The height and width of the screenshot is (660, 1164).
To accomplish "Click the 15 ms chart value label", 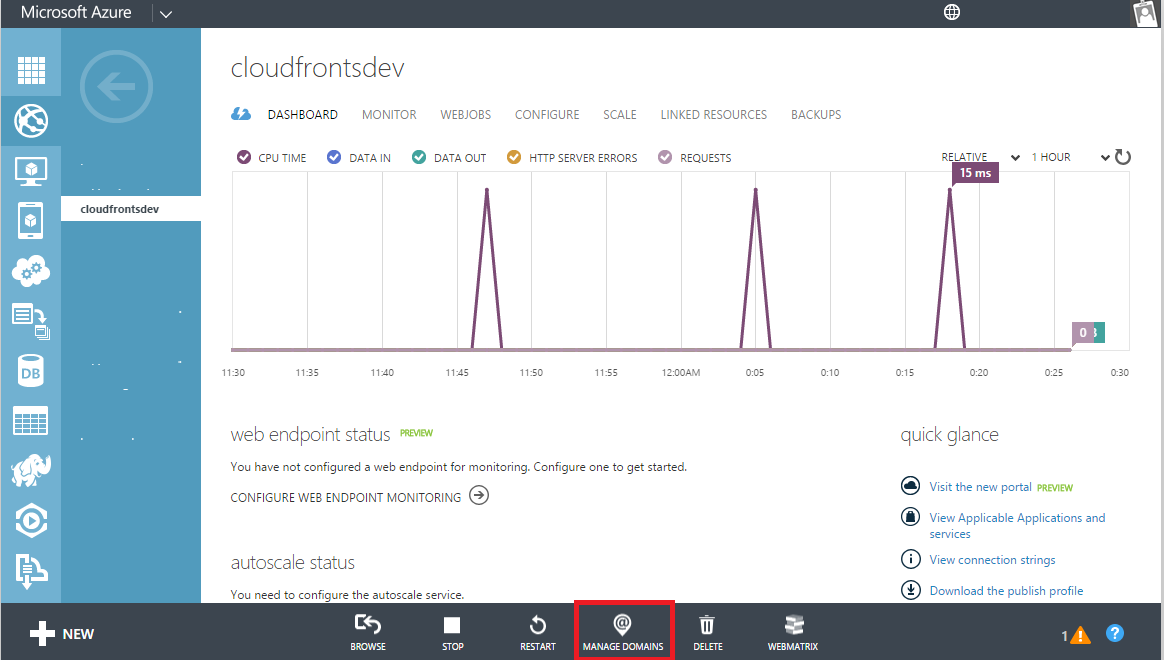I will tap(975, 173).
